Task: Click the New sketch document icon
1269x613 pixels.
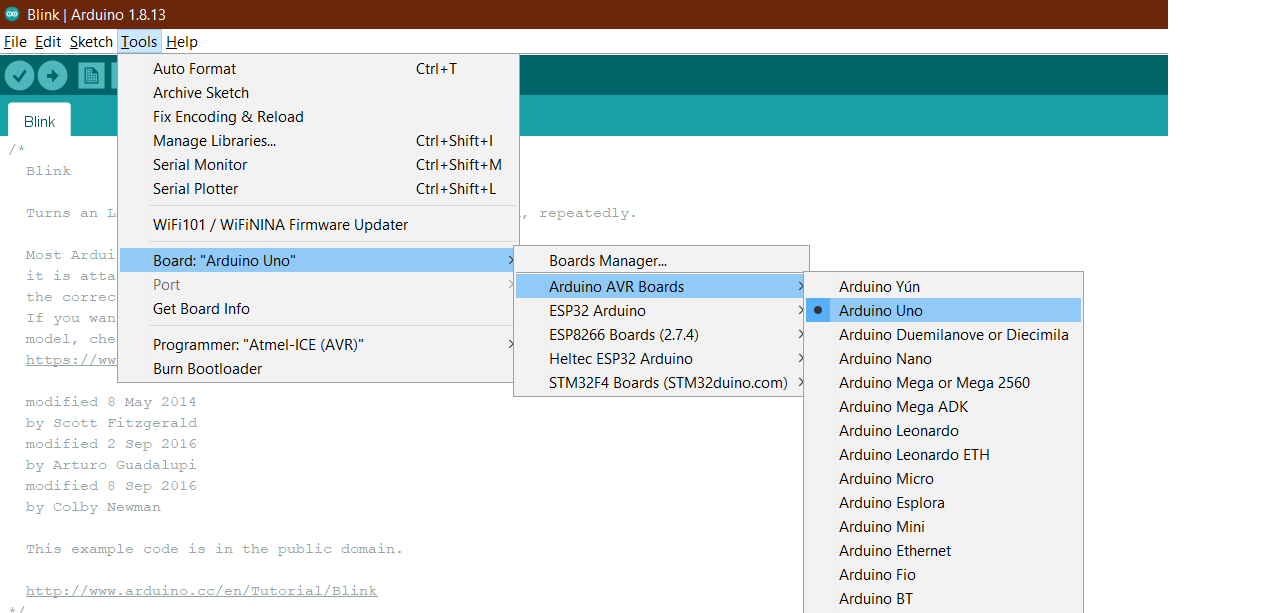Action: tap(91, 75)
